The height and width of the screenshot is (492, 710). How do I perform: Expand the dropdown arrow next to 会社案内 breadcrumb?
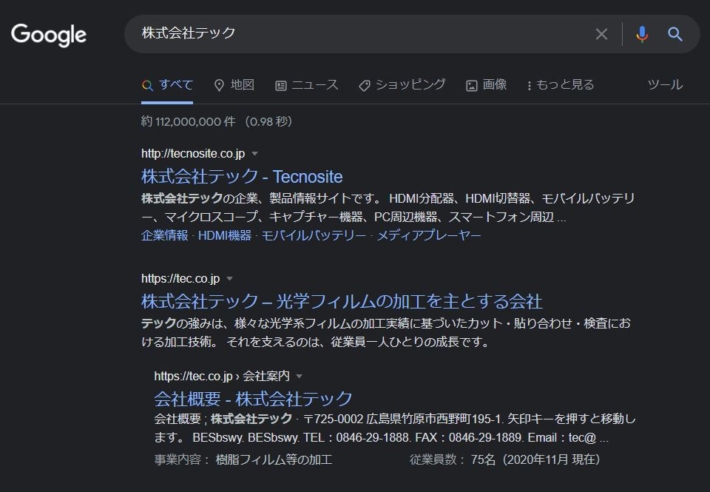click(299, 376)
